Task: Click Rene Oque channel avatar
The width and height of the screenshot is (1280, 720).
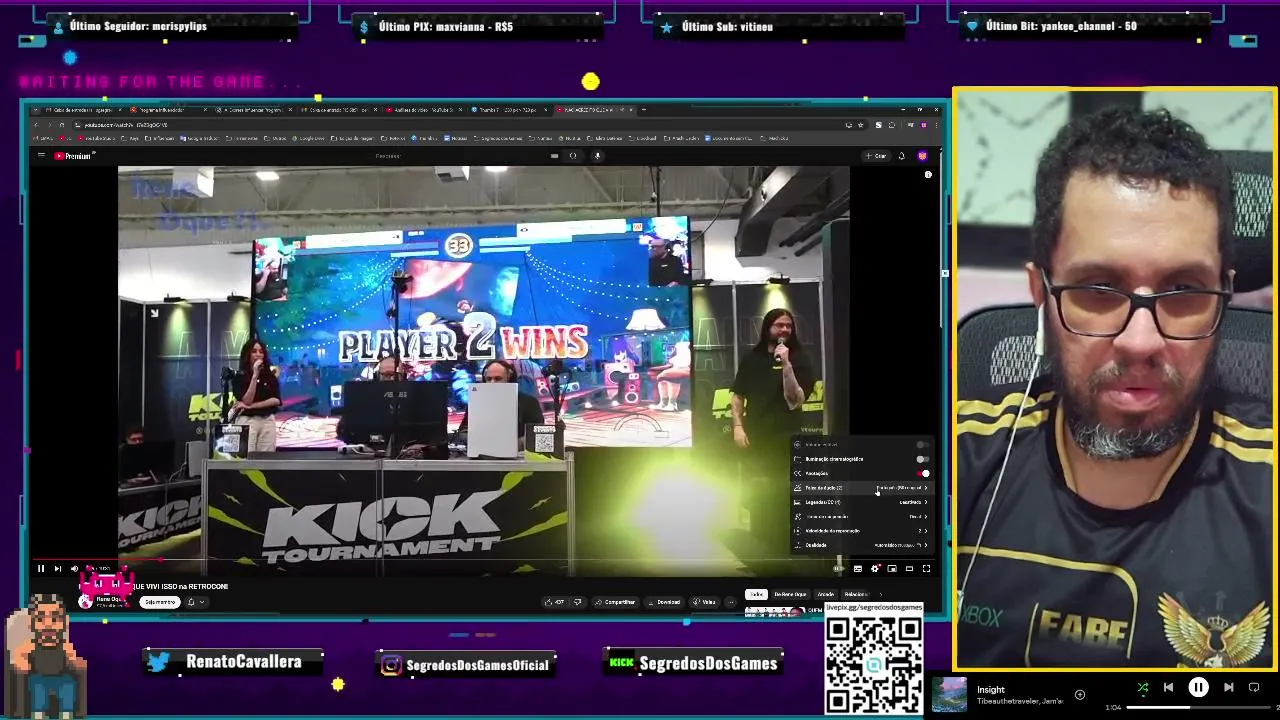Action: [86, 601]
